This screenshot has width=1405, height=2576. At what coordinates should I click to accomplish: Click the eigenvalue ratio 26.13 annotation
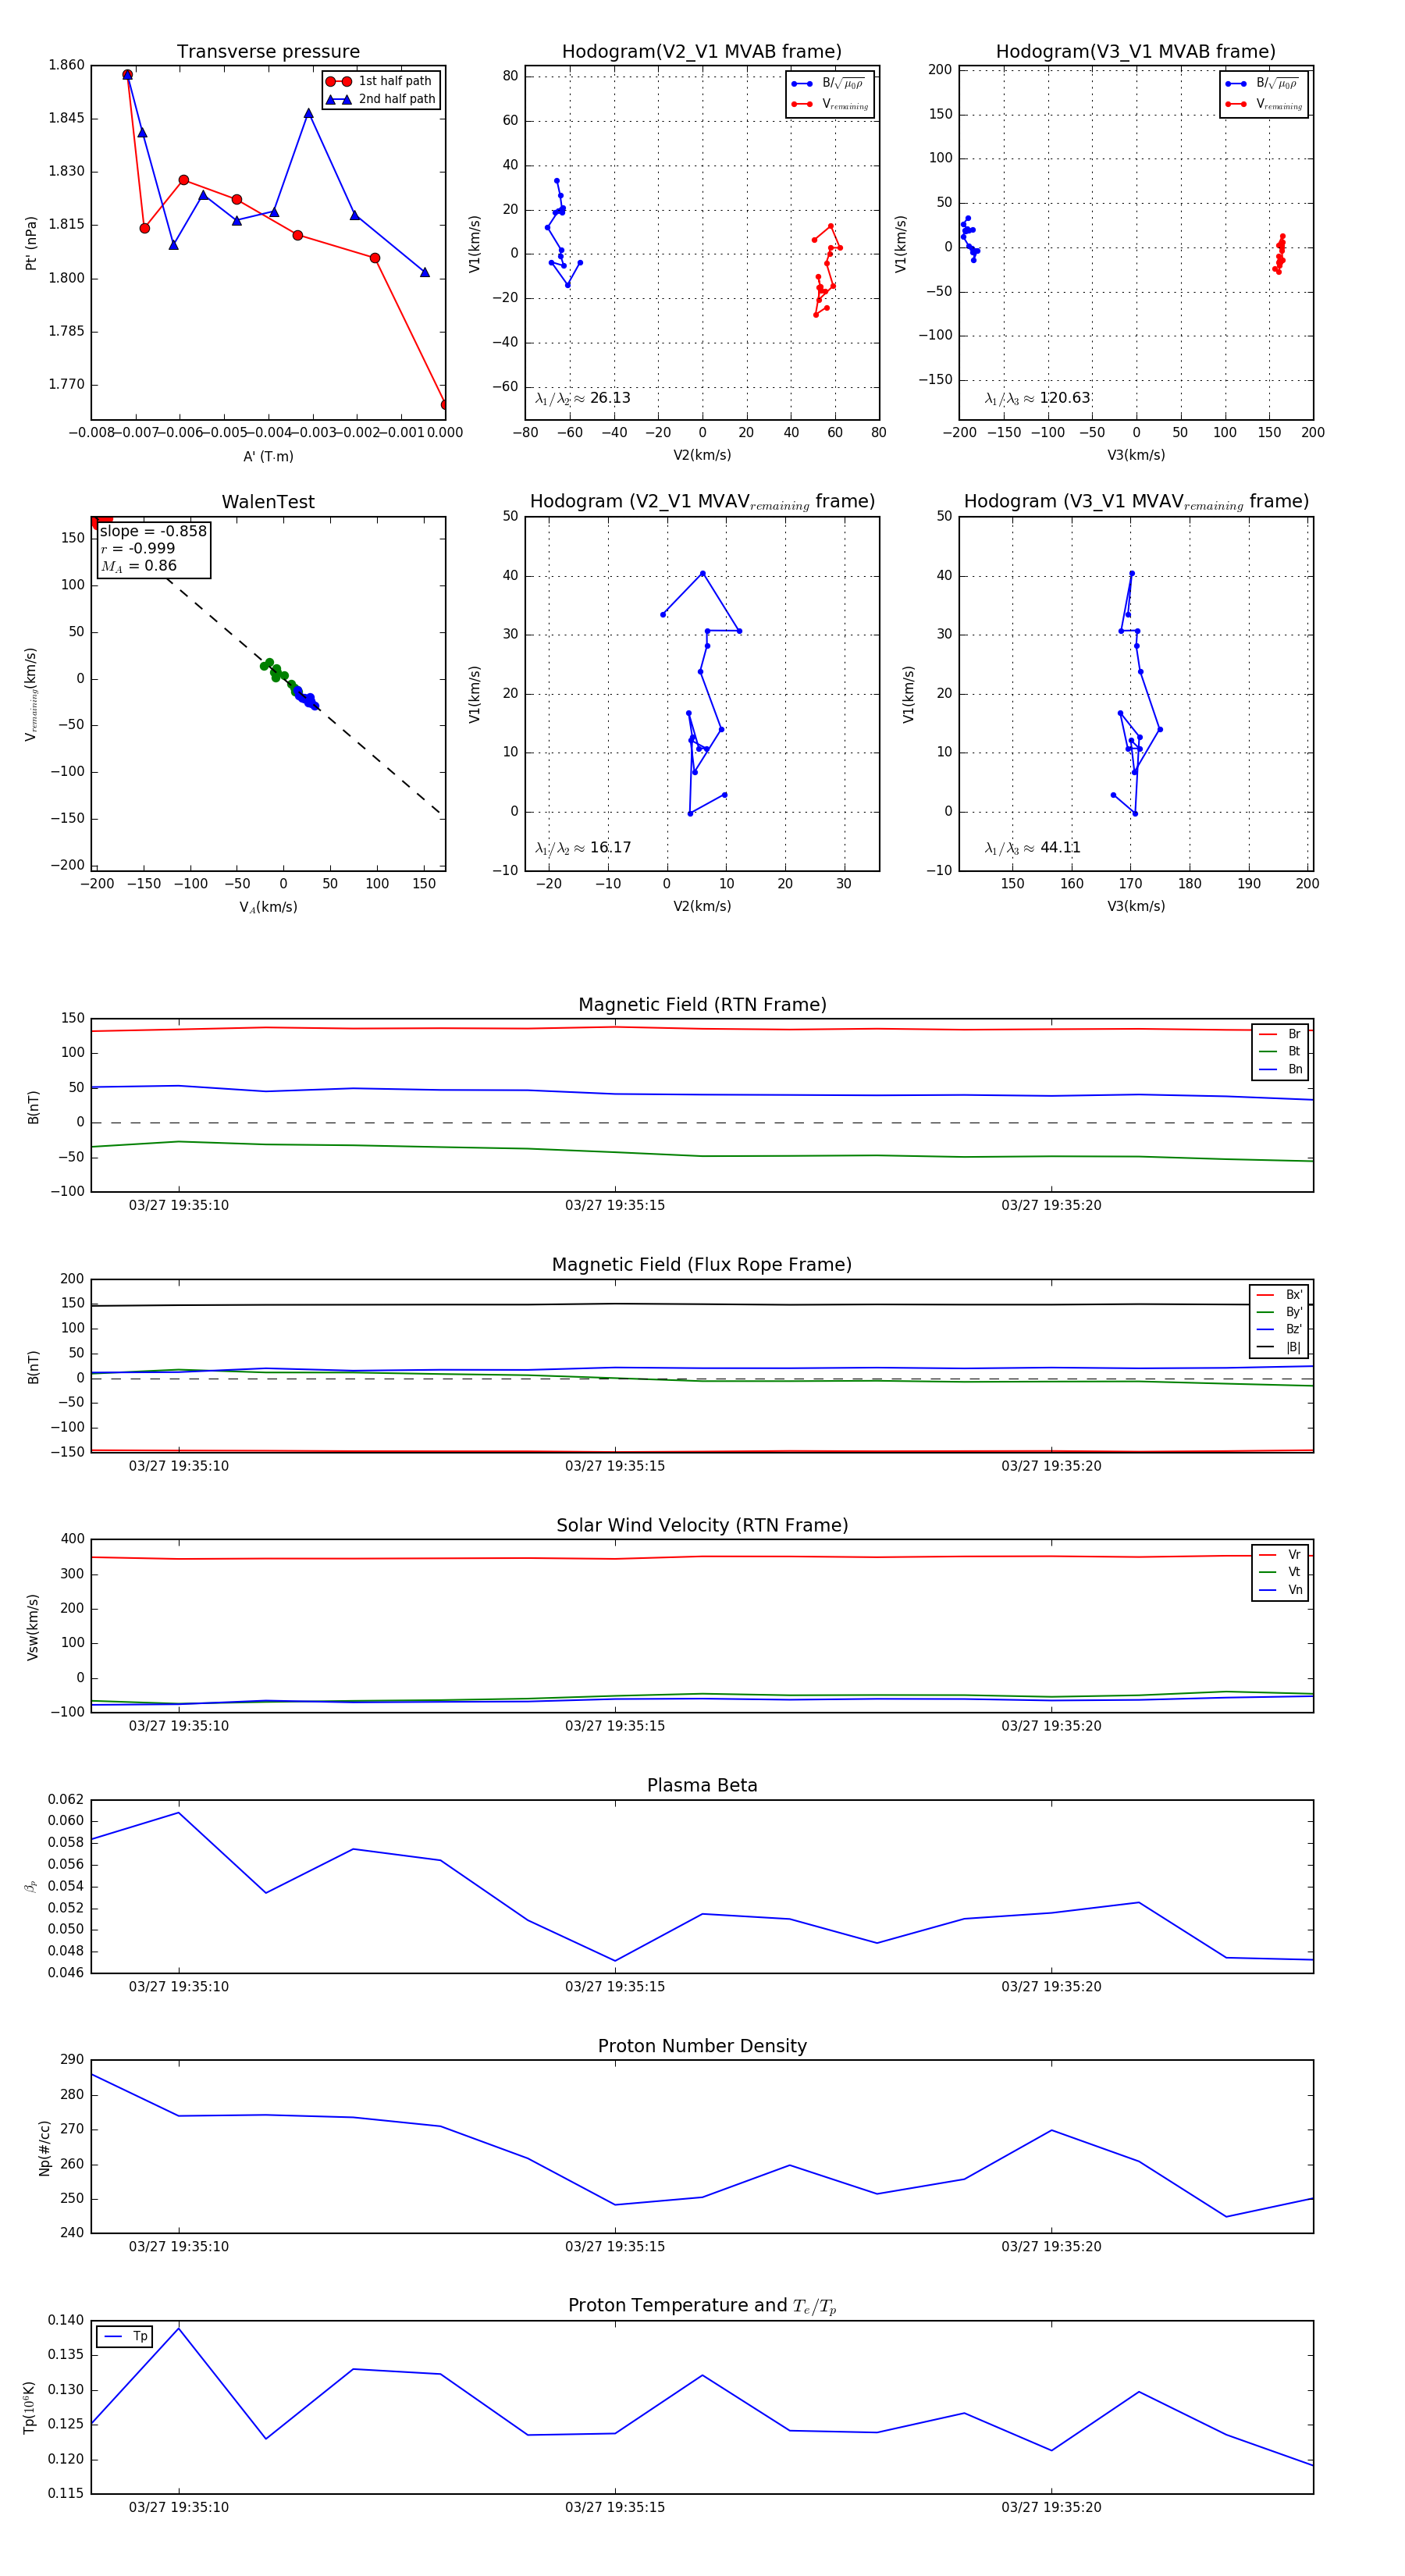coord(583,398)
